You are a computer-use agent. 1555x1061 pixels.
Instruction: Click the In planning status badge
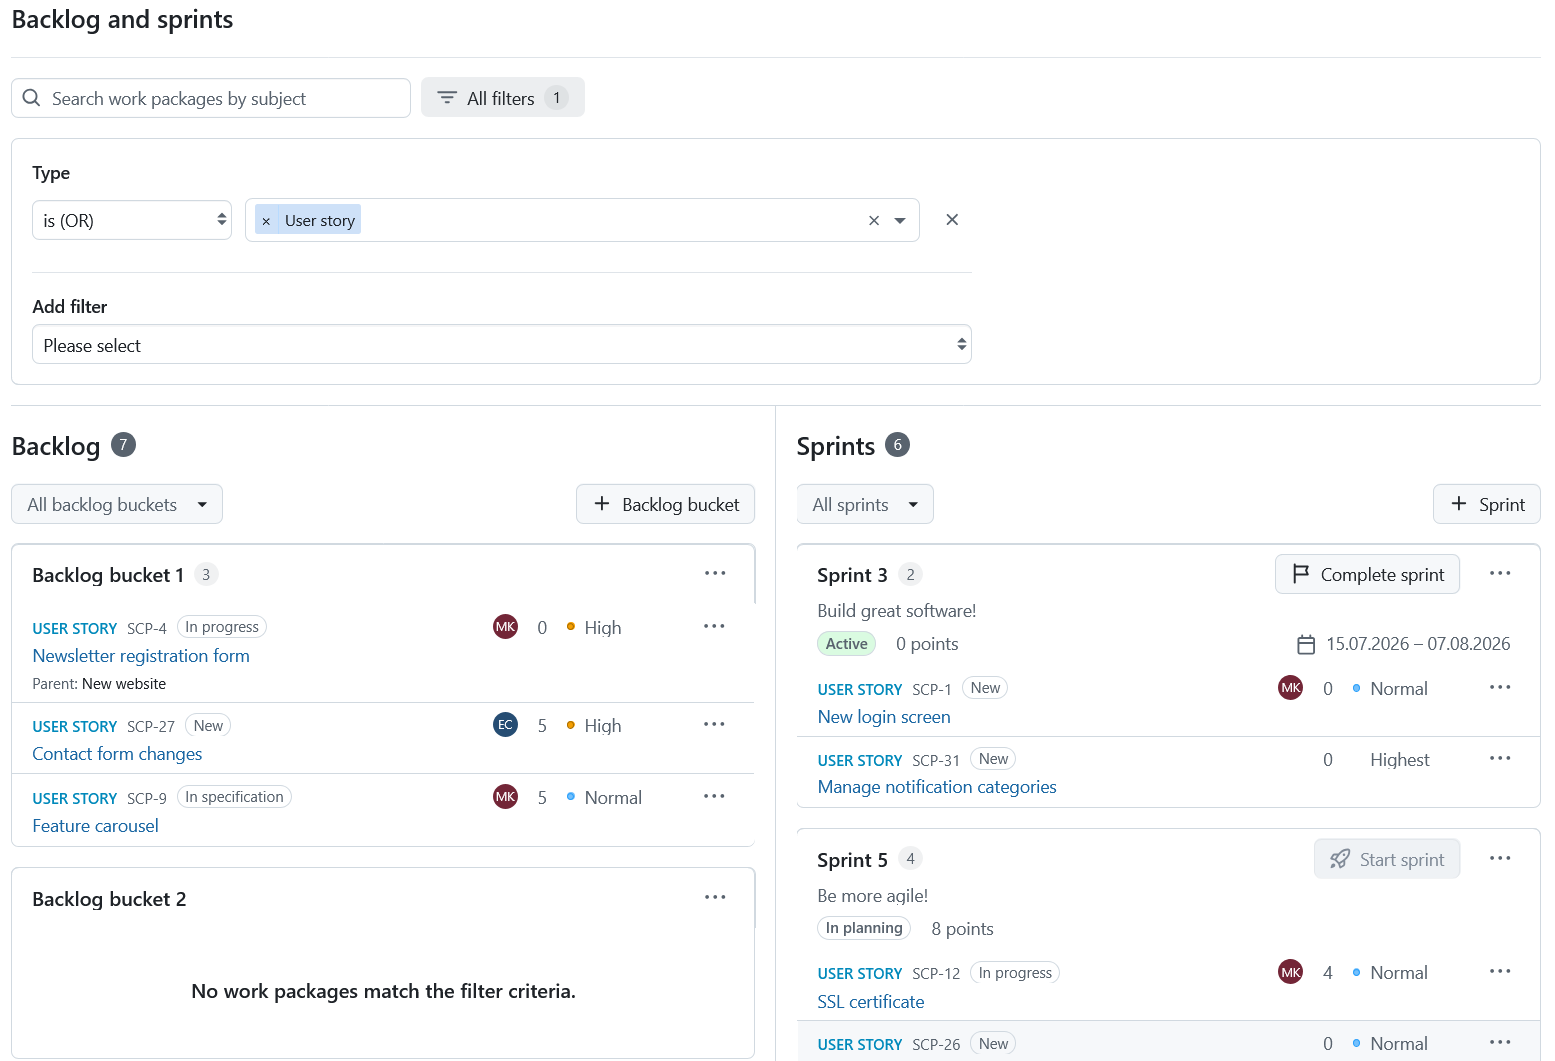point(864,928)
